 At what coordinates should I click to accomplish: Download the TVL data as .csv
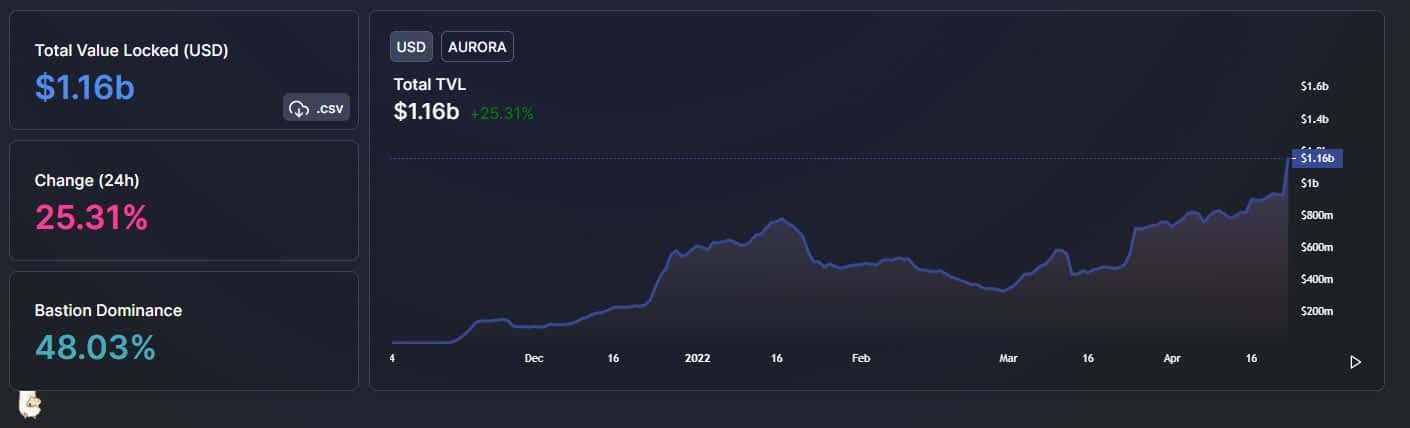[316, 108]
